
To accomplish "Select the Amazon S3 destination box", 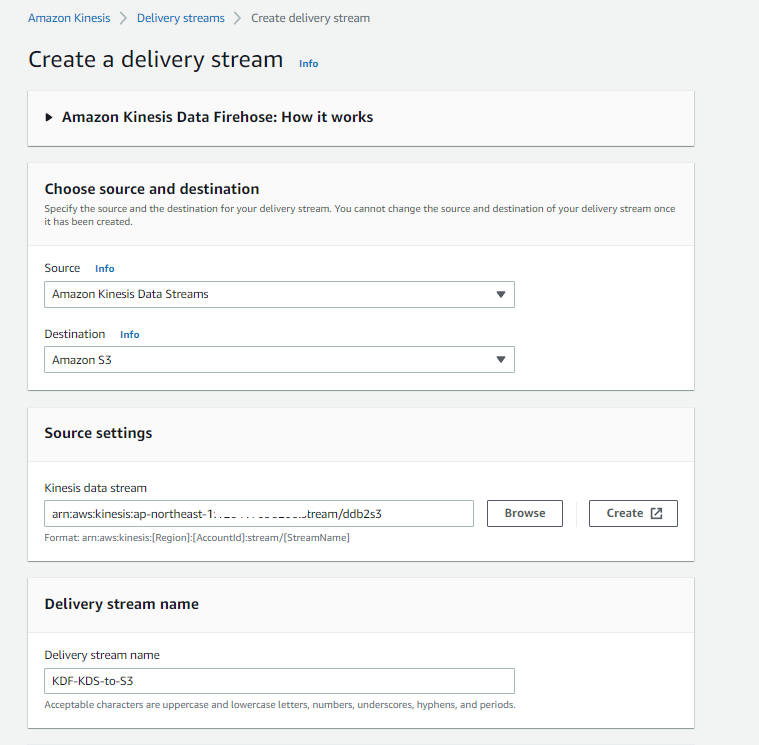I will click(x=270, y=359).
